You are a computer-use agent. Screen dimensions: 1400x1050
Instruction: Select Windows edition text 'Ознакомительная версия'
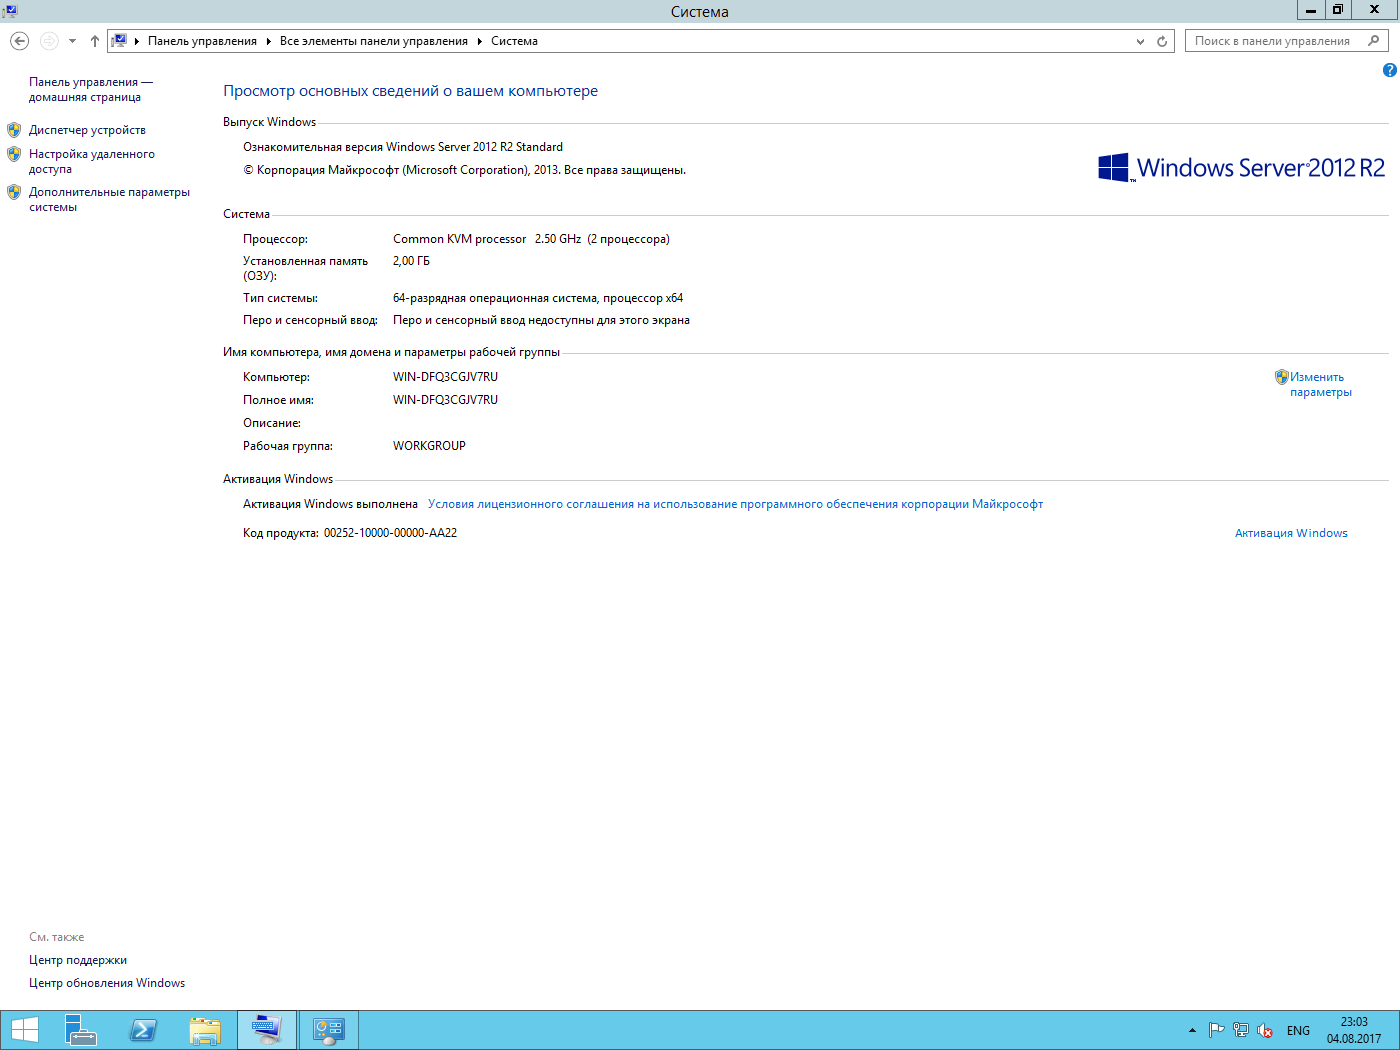tap(313, 147)
